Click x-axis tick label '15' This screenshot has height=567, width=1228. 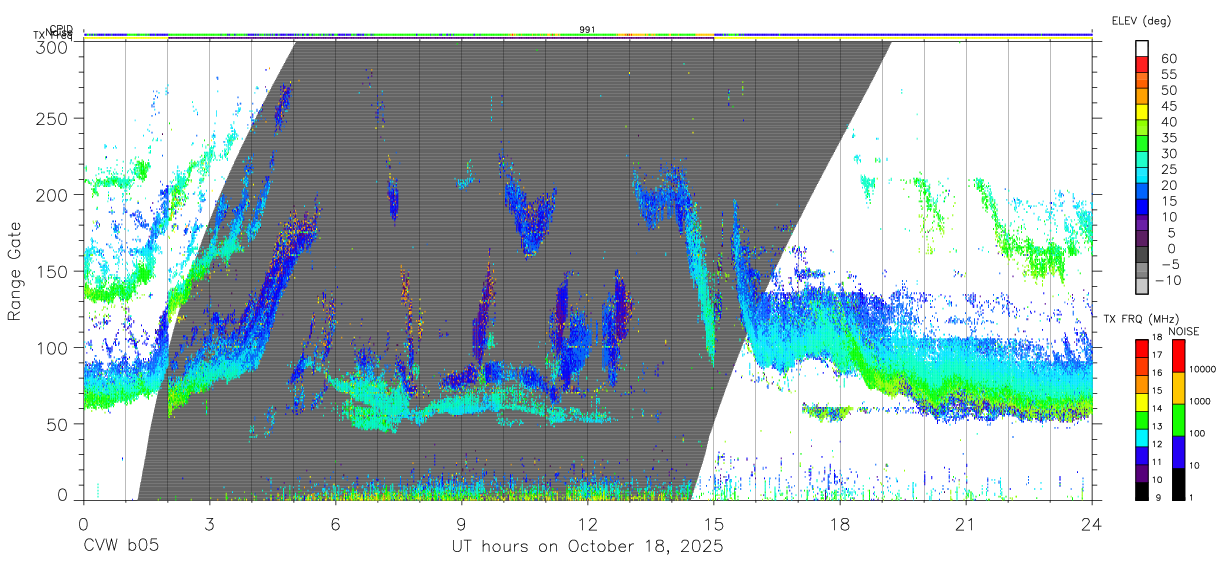714,524
